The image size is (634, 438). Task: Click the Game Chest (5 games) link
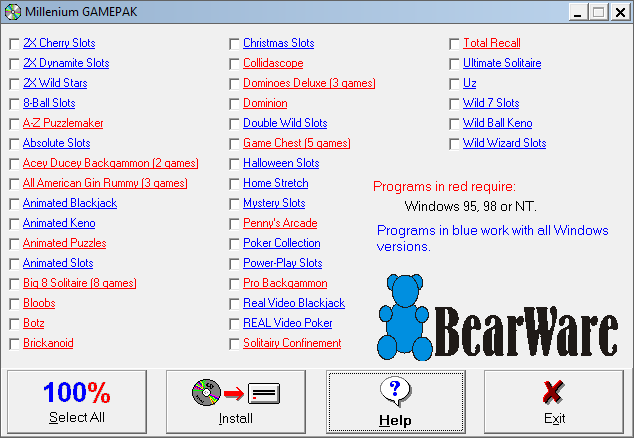(x=297, y=143)
